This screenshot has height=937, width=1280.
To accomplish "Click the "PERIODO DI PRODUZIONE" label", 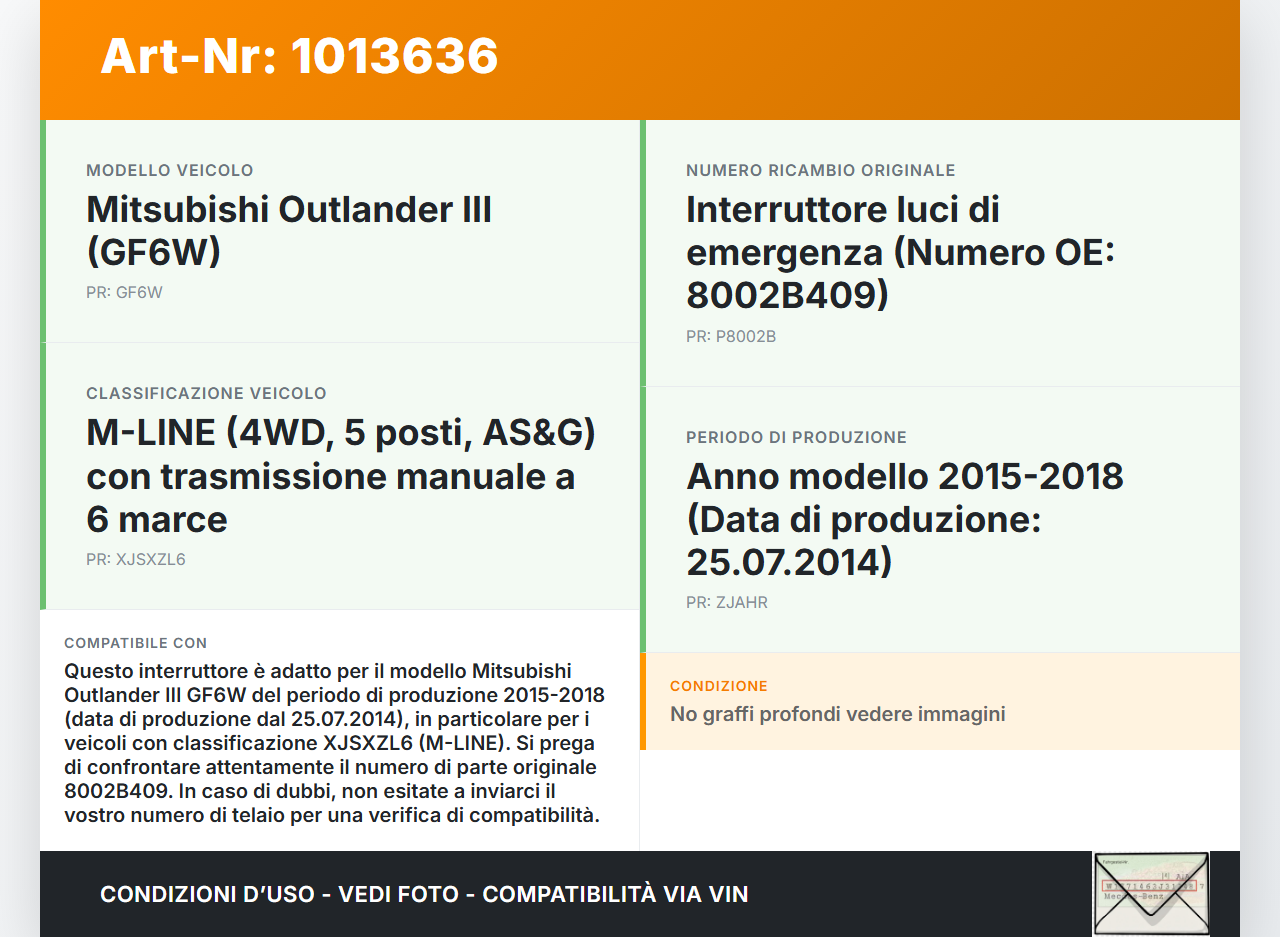I will [796, 437].
